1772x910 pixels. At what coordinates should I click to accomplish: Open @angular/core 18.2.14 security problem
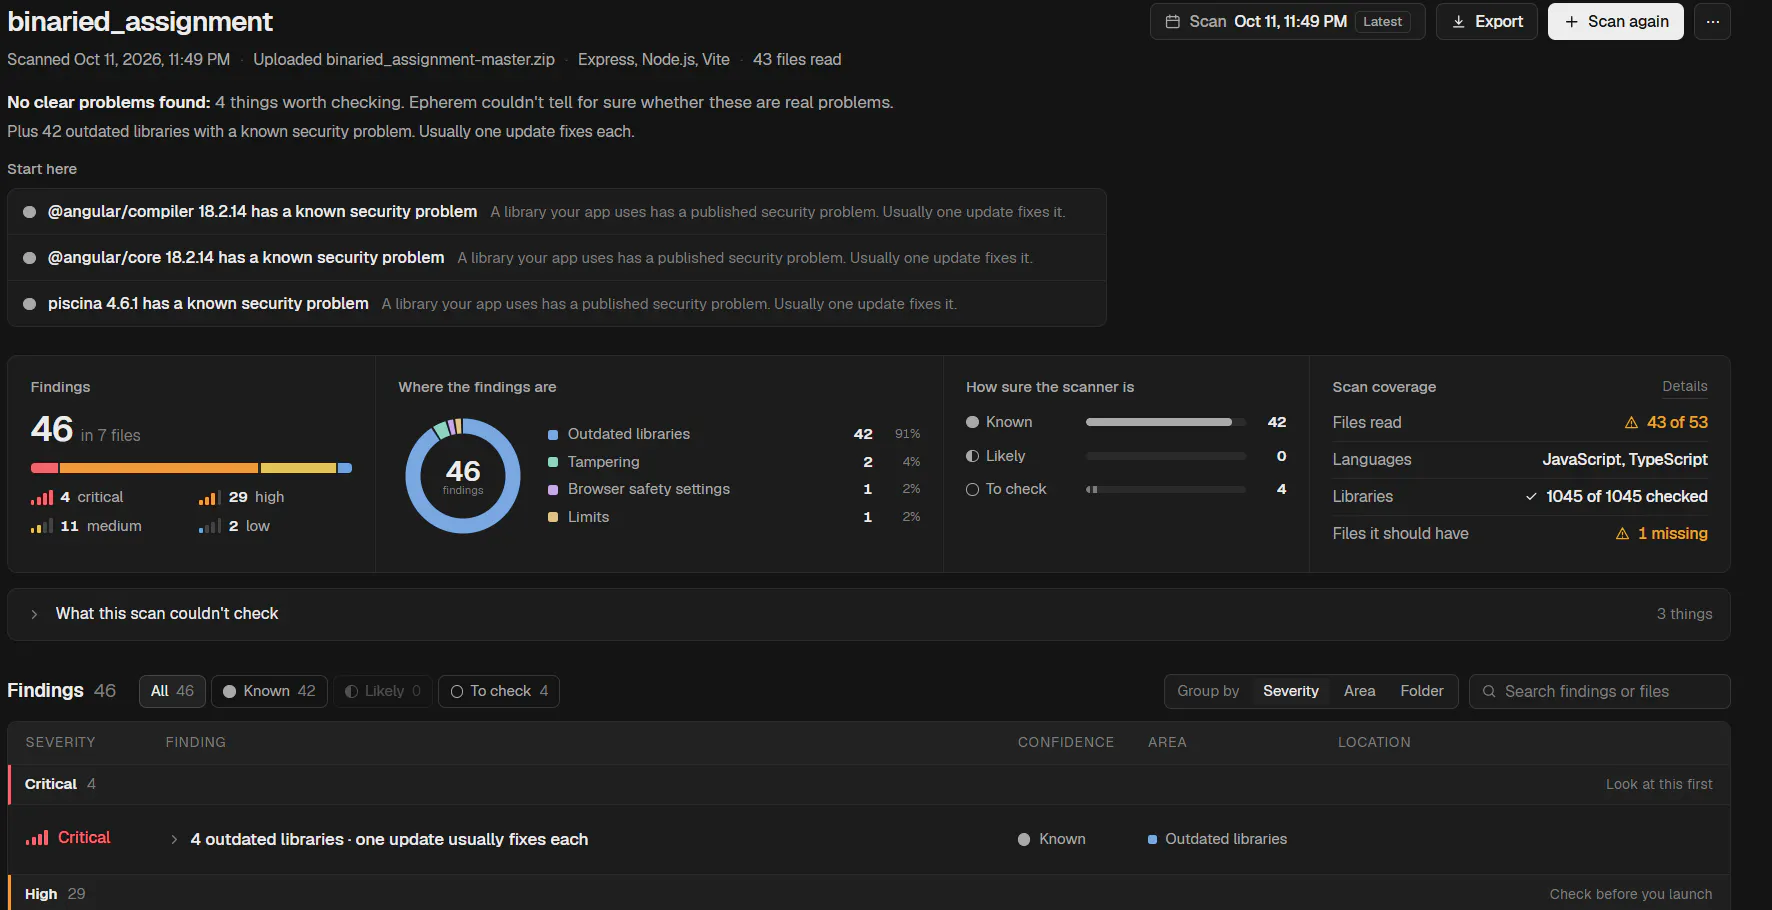click(x=556, y=258)
